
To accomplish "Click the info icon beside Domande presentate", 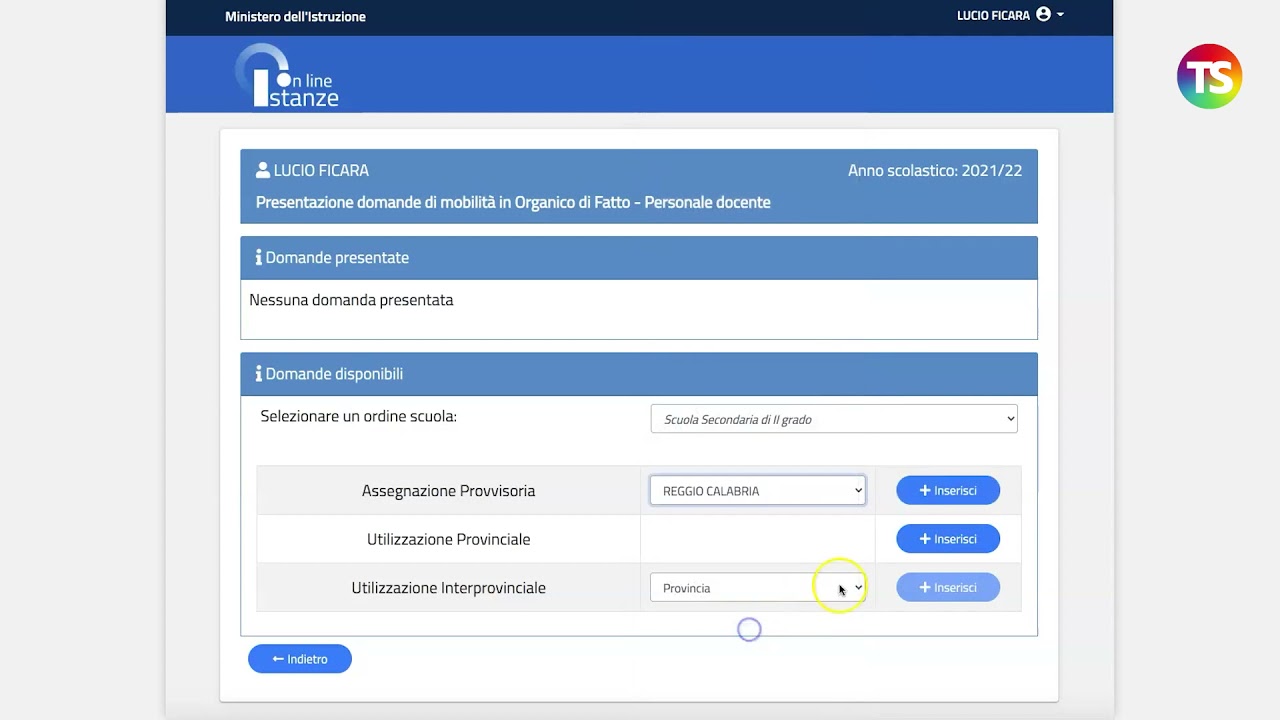I will point(258,258).
